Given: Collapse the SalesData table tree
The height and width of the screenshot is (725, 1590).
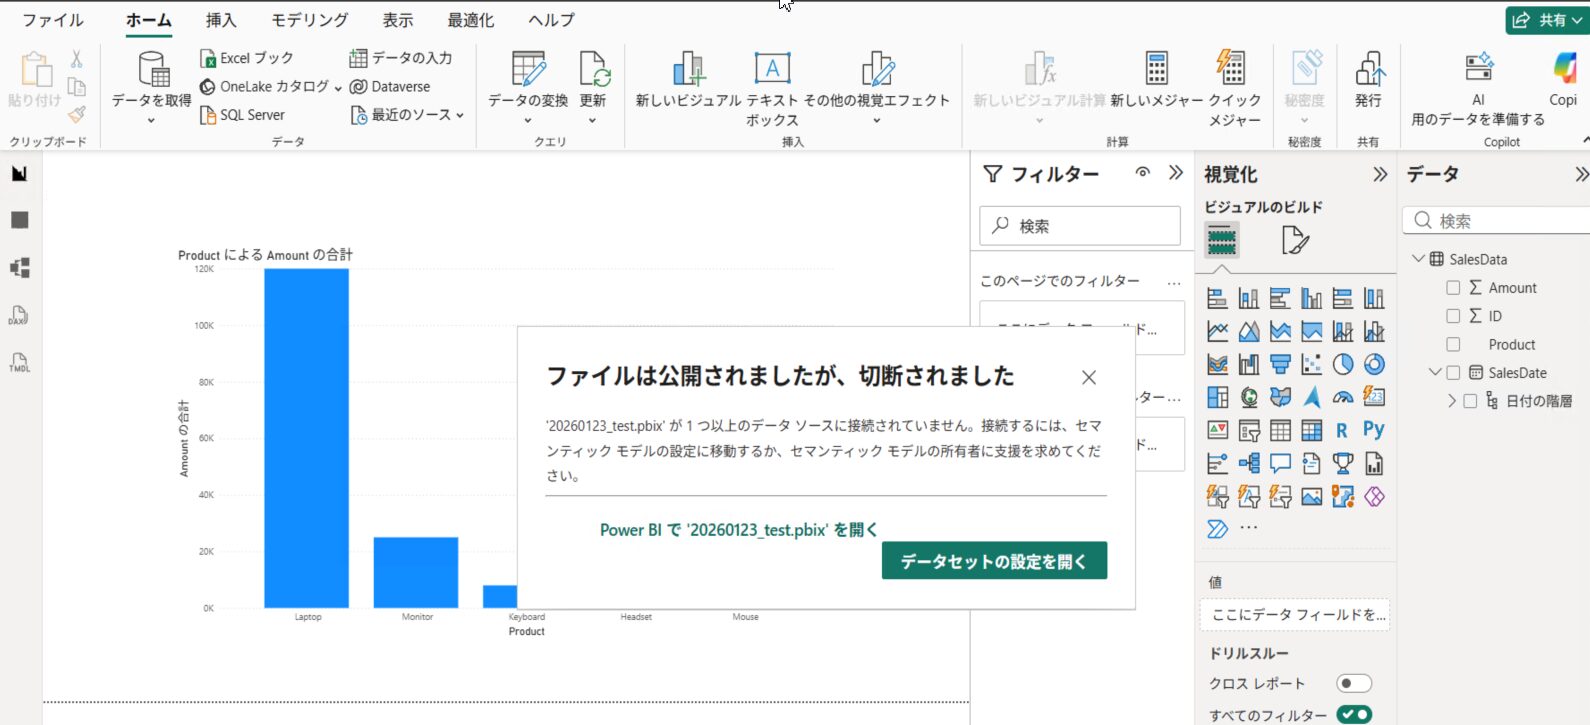Looking at the screenshot, I should [1418, 259].
